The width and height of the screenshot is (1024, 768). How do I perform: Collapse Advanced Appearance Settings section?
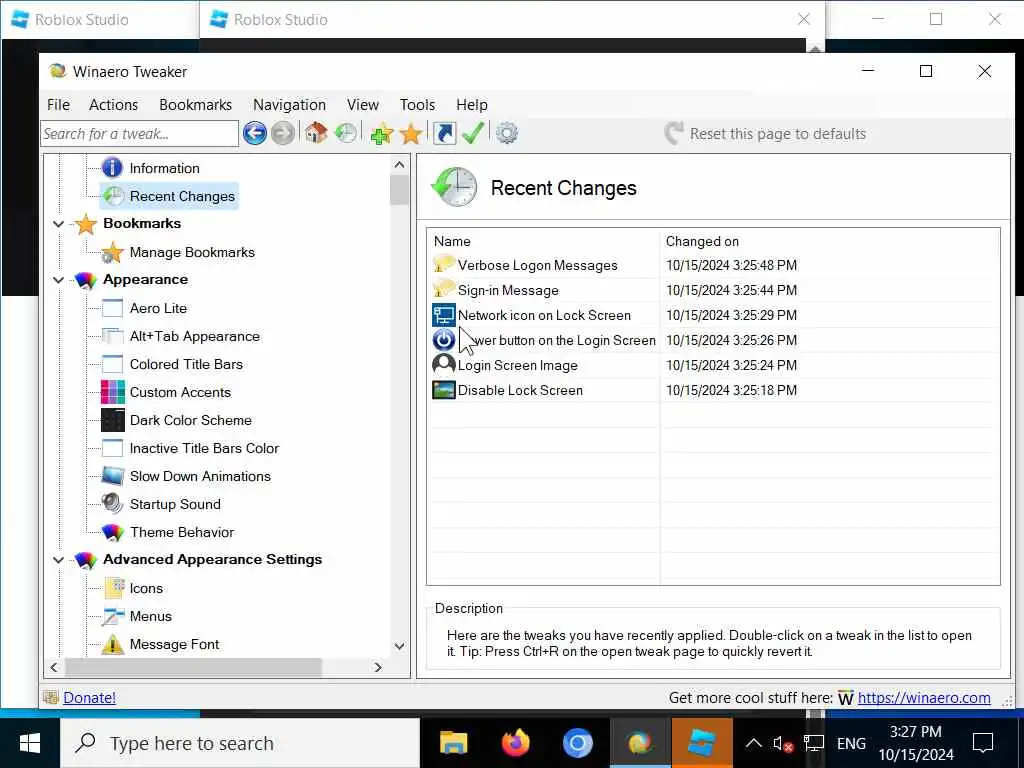point(58,560)
